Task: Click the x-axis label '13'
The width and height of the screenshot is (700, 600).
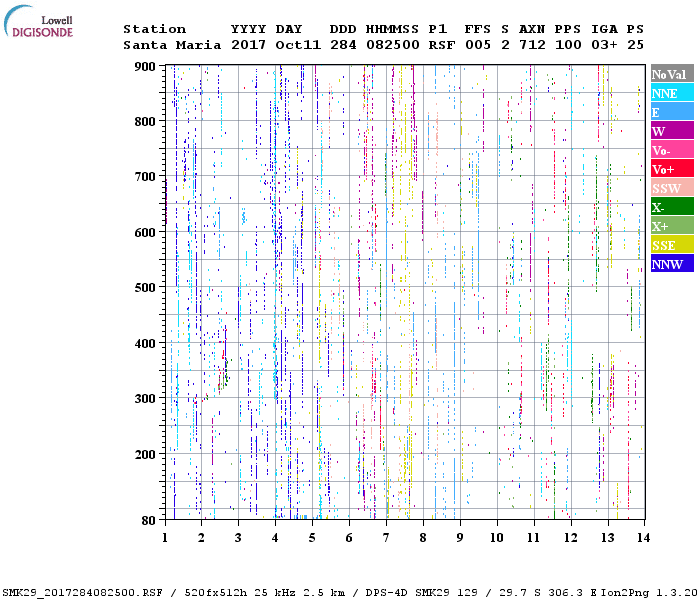Action: click(608, 538)
